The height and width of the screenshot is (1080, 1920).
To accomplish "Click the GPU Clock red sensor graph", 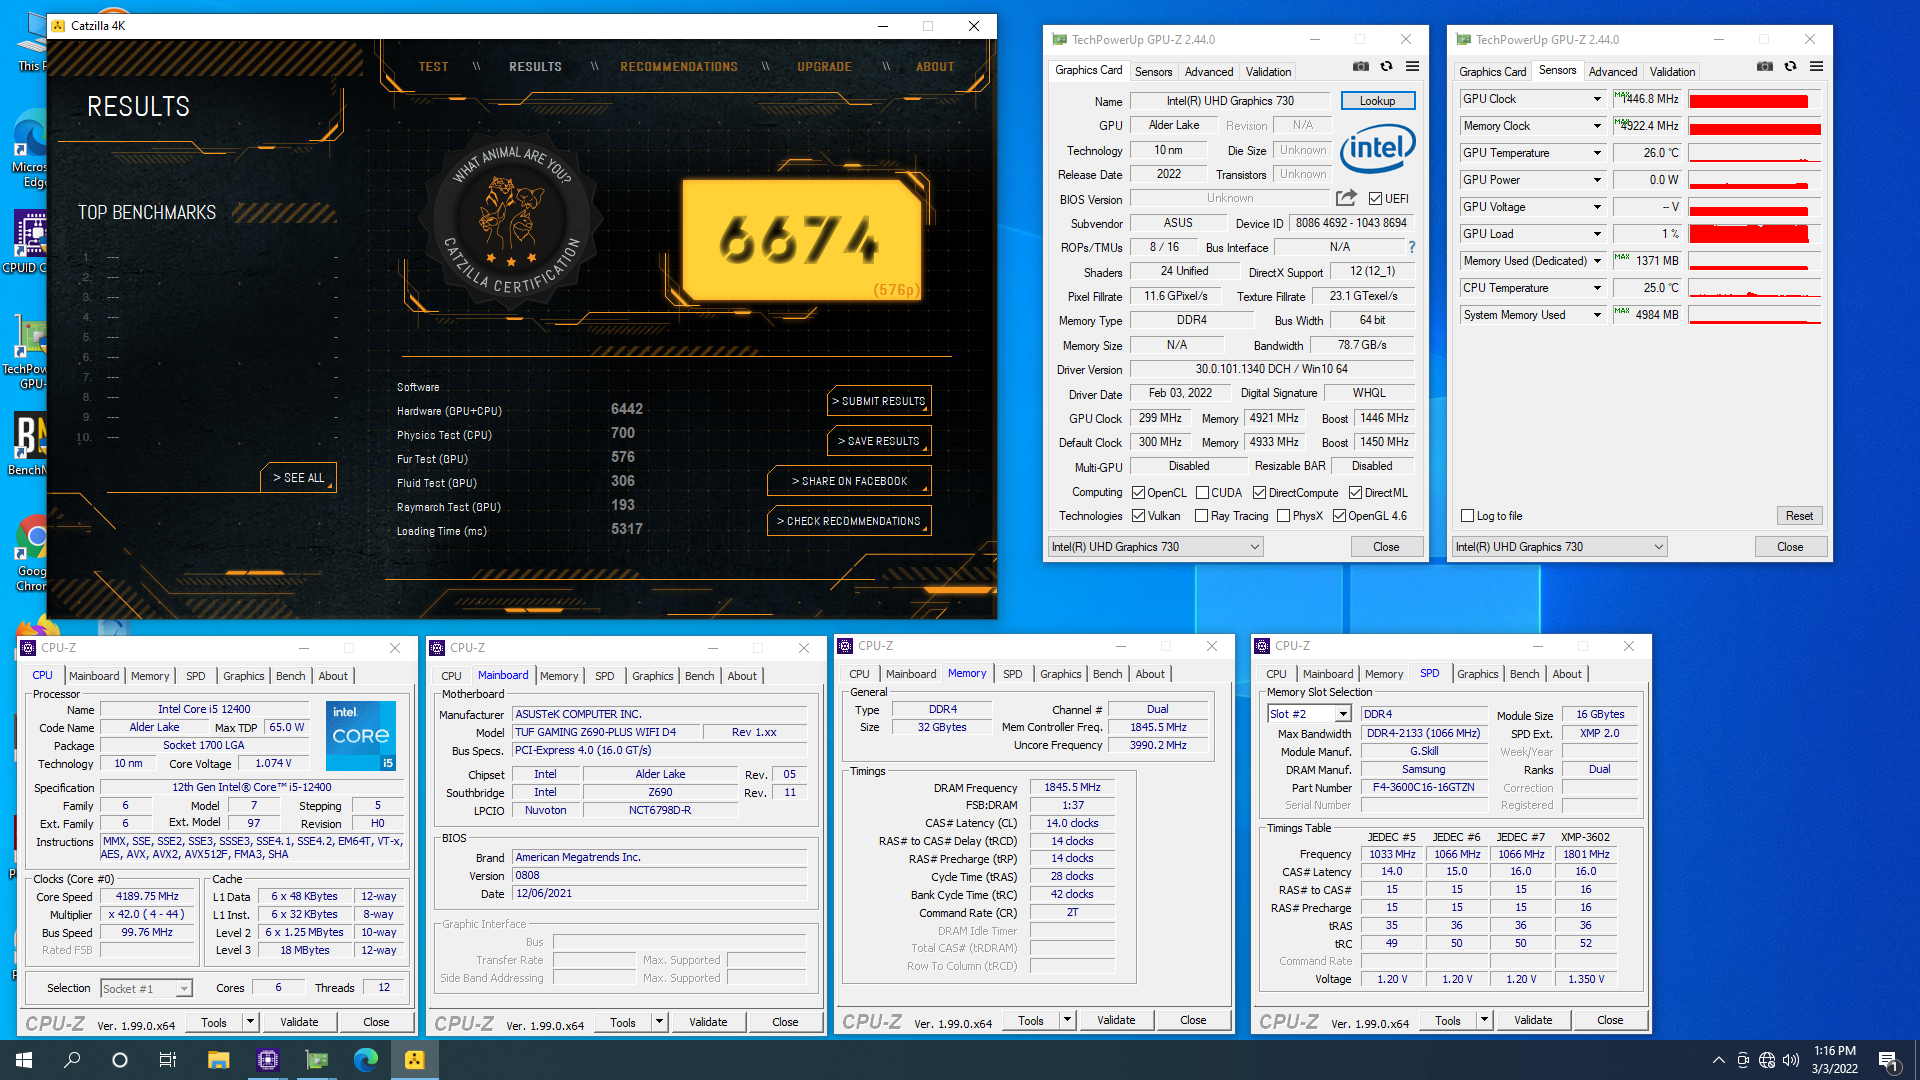I will pyautogui.click(x=1755, y=99).
